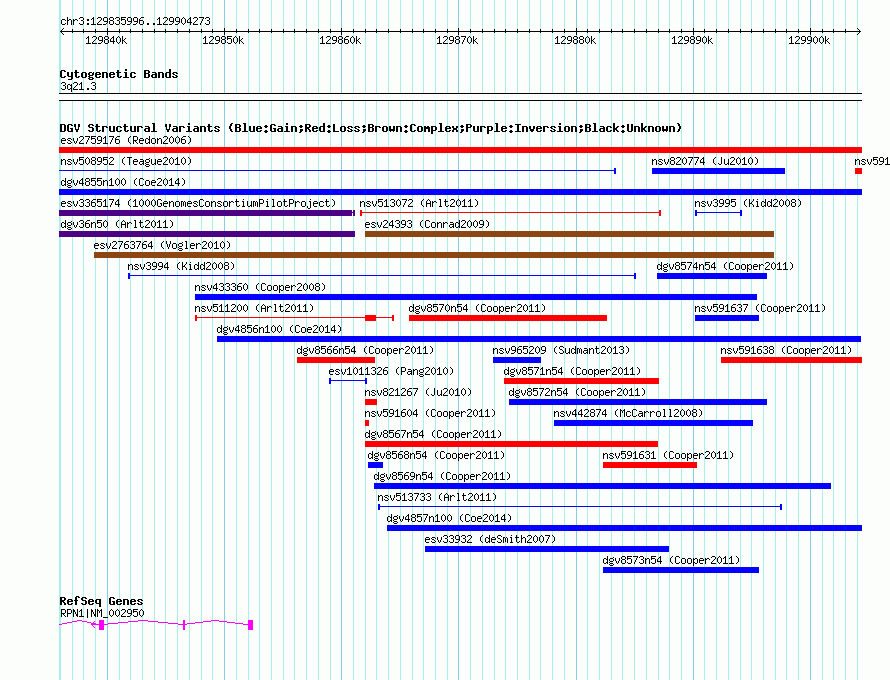Open dgv8570n54 (Cooper2011) label
890x680 pixels.
pyautogui.click(x=477, y=308)
